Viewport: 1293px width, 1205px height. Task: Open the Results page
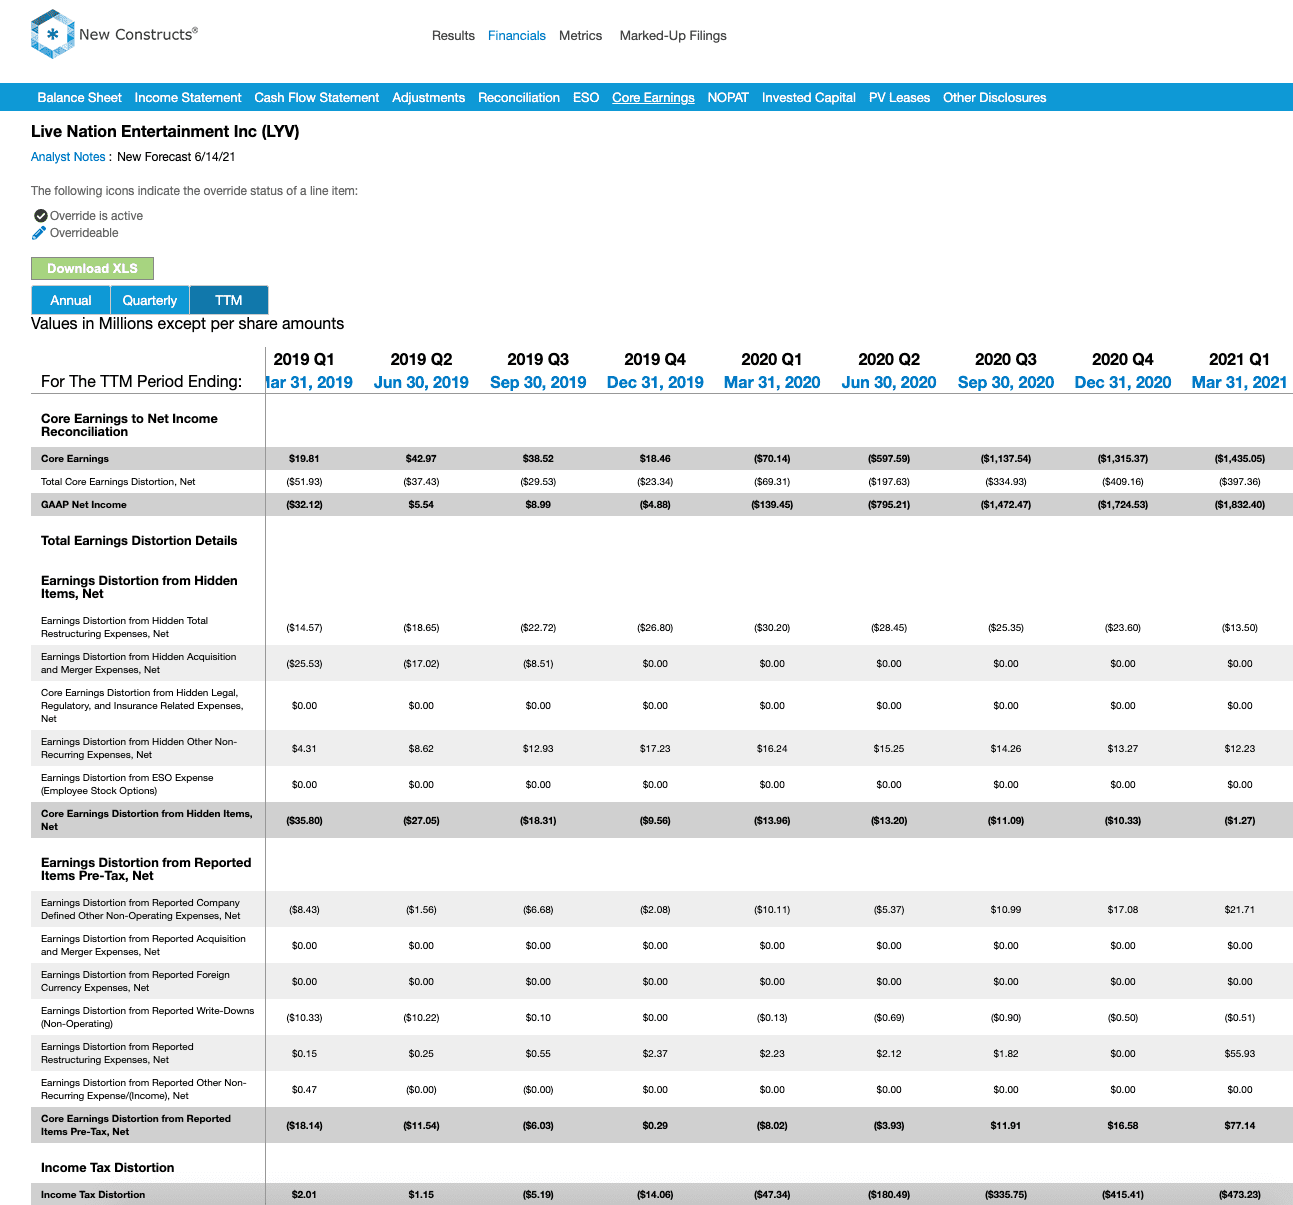coord(453,36)
